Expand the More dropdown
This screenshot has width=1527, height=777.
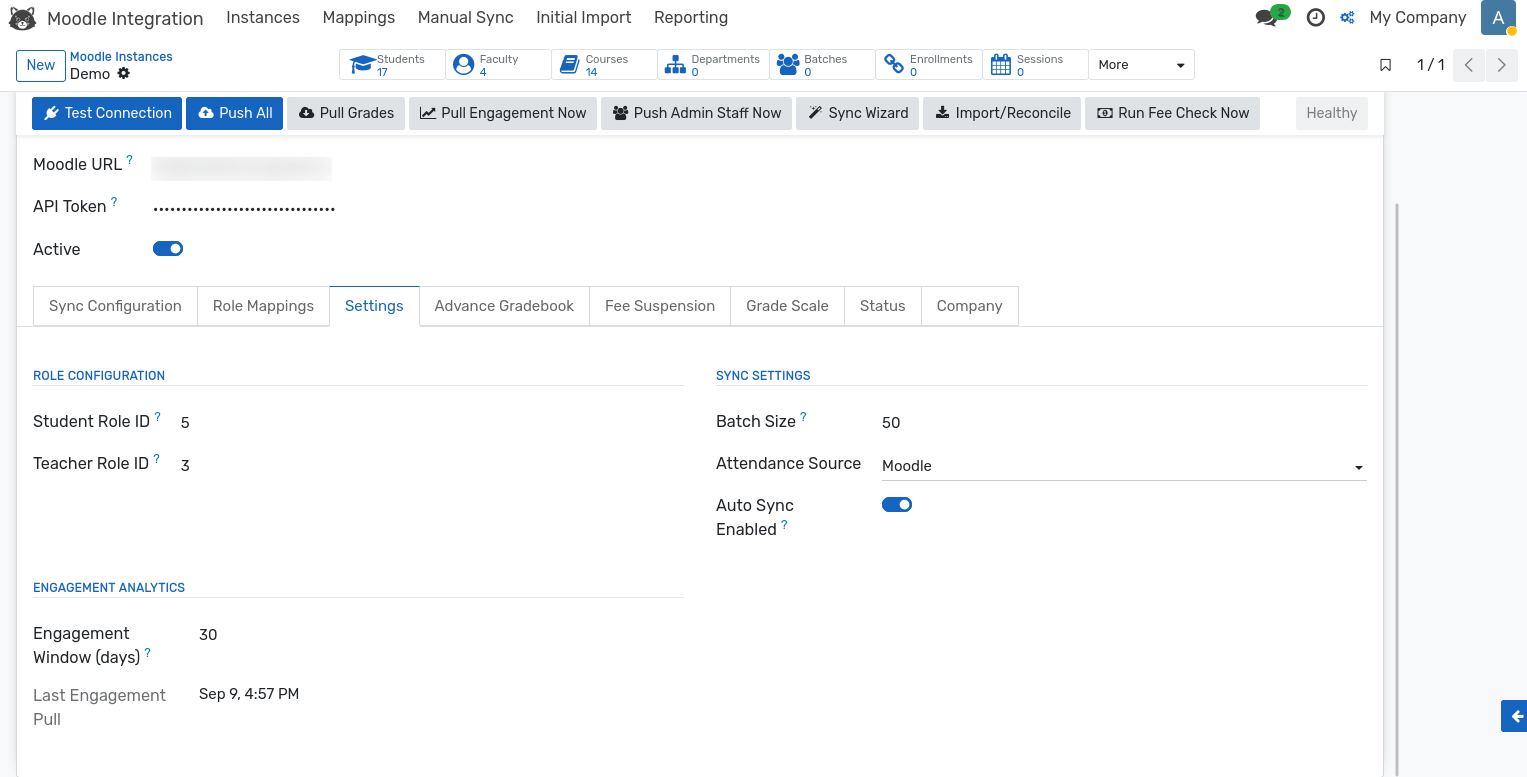[1141, 65]
